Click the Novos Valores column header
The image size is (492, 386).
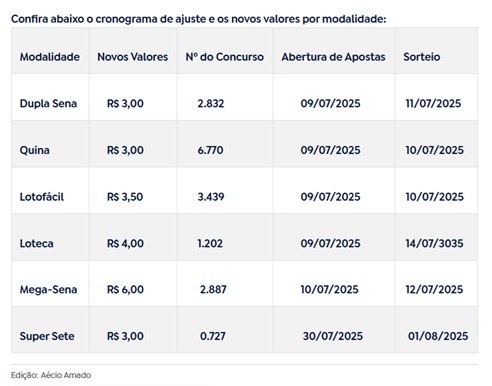(133, 57)
